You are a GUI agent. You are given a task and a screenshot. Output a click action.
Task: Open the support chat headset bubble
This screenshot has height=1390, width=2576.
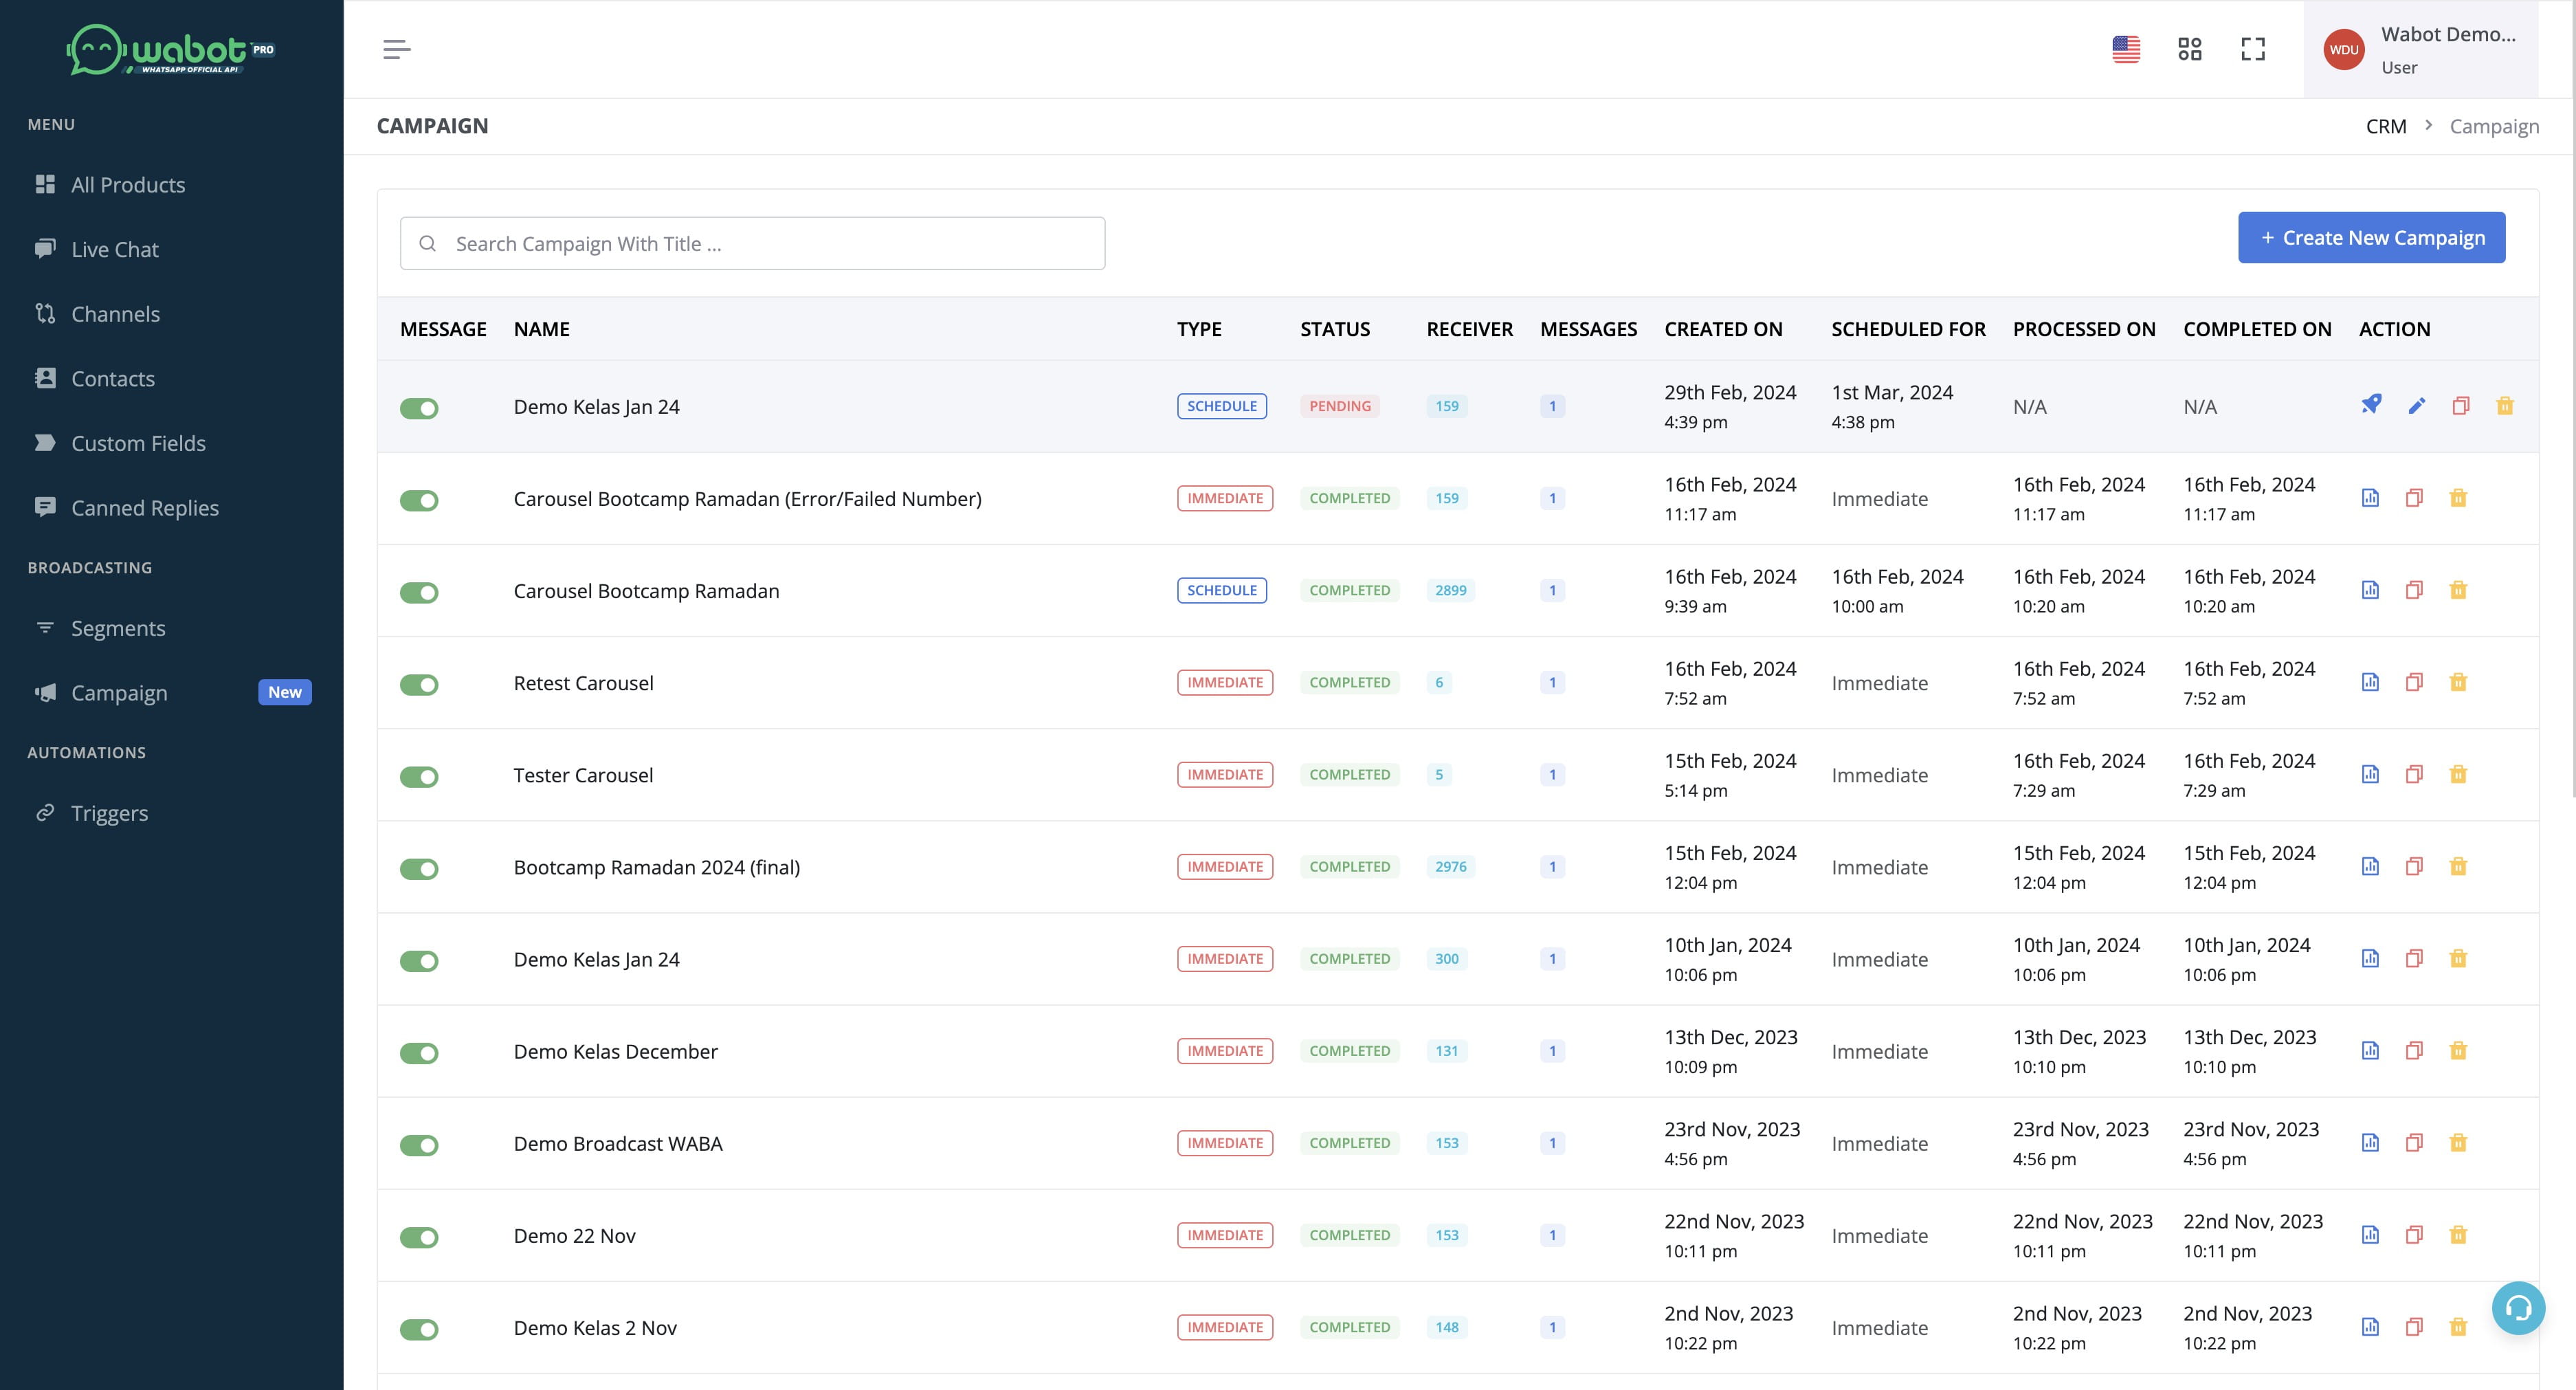click(x=2518, y=1308)
